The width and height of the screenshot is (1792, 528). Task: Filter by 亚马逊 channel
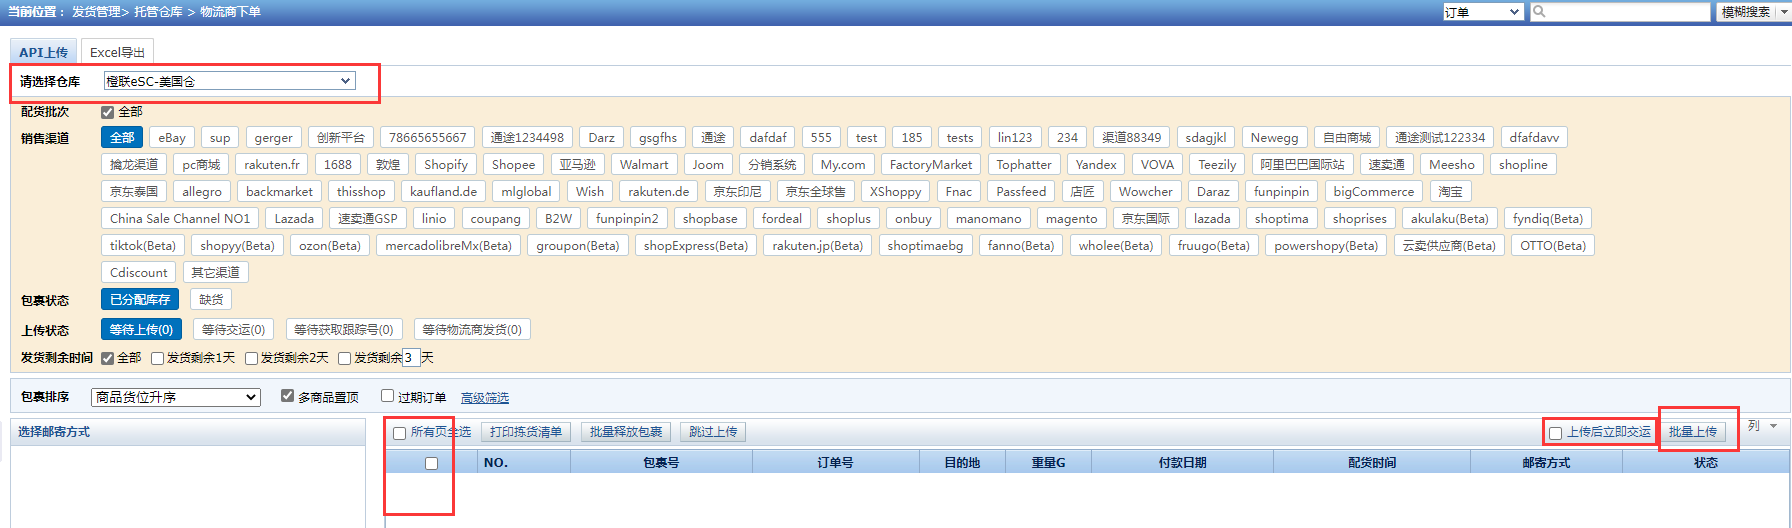[577, 164]
